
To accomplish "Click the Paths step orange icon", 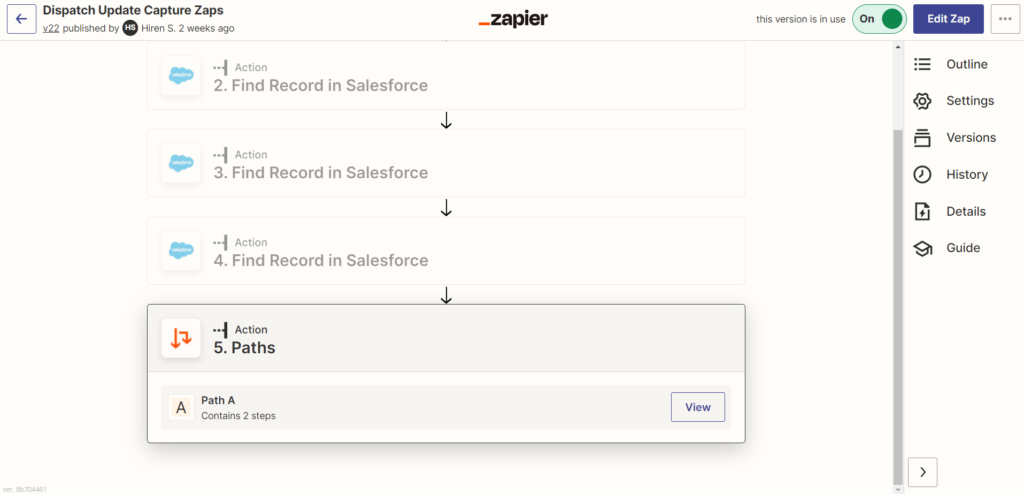I will pos(181,338).
